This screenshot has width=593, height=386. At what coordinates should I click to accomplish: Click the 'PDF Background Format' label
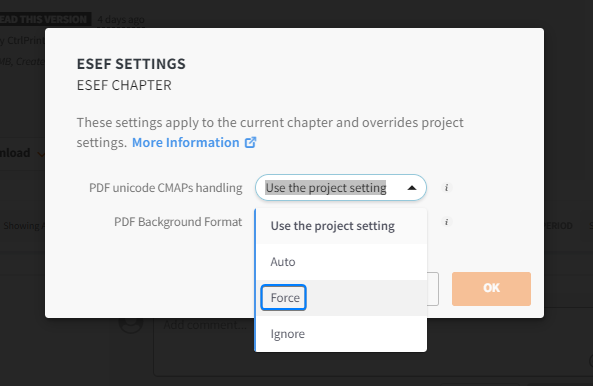178,222
